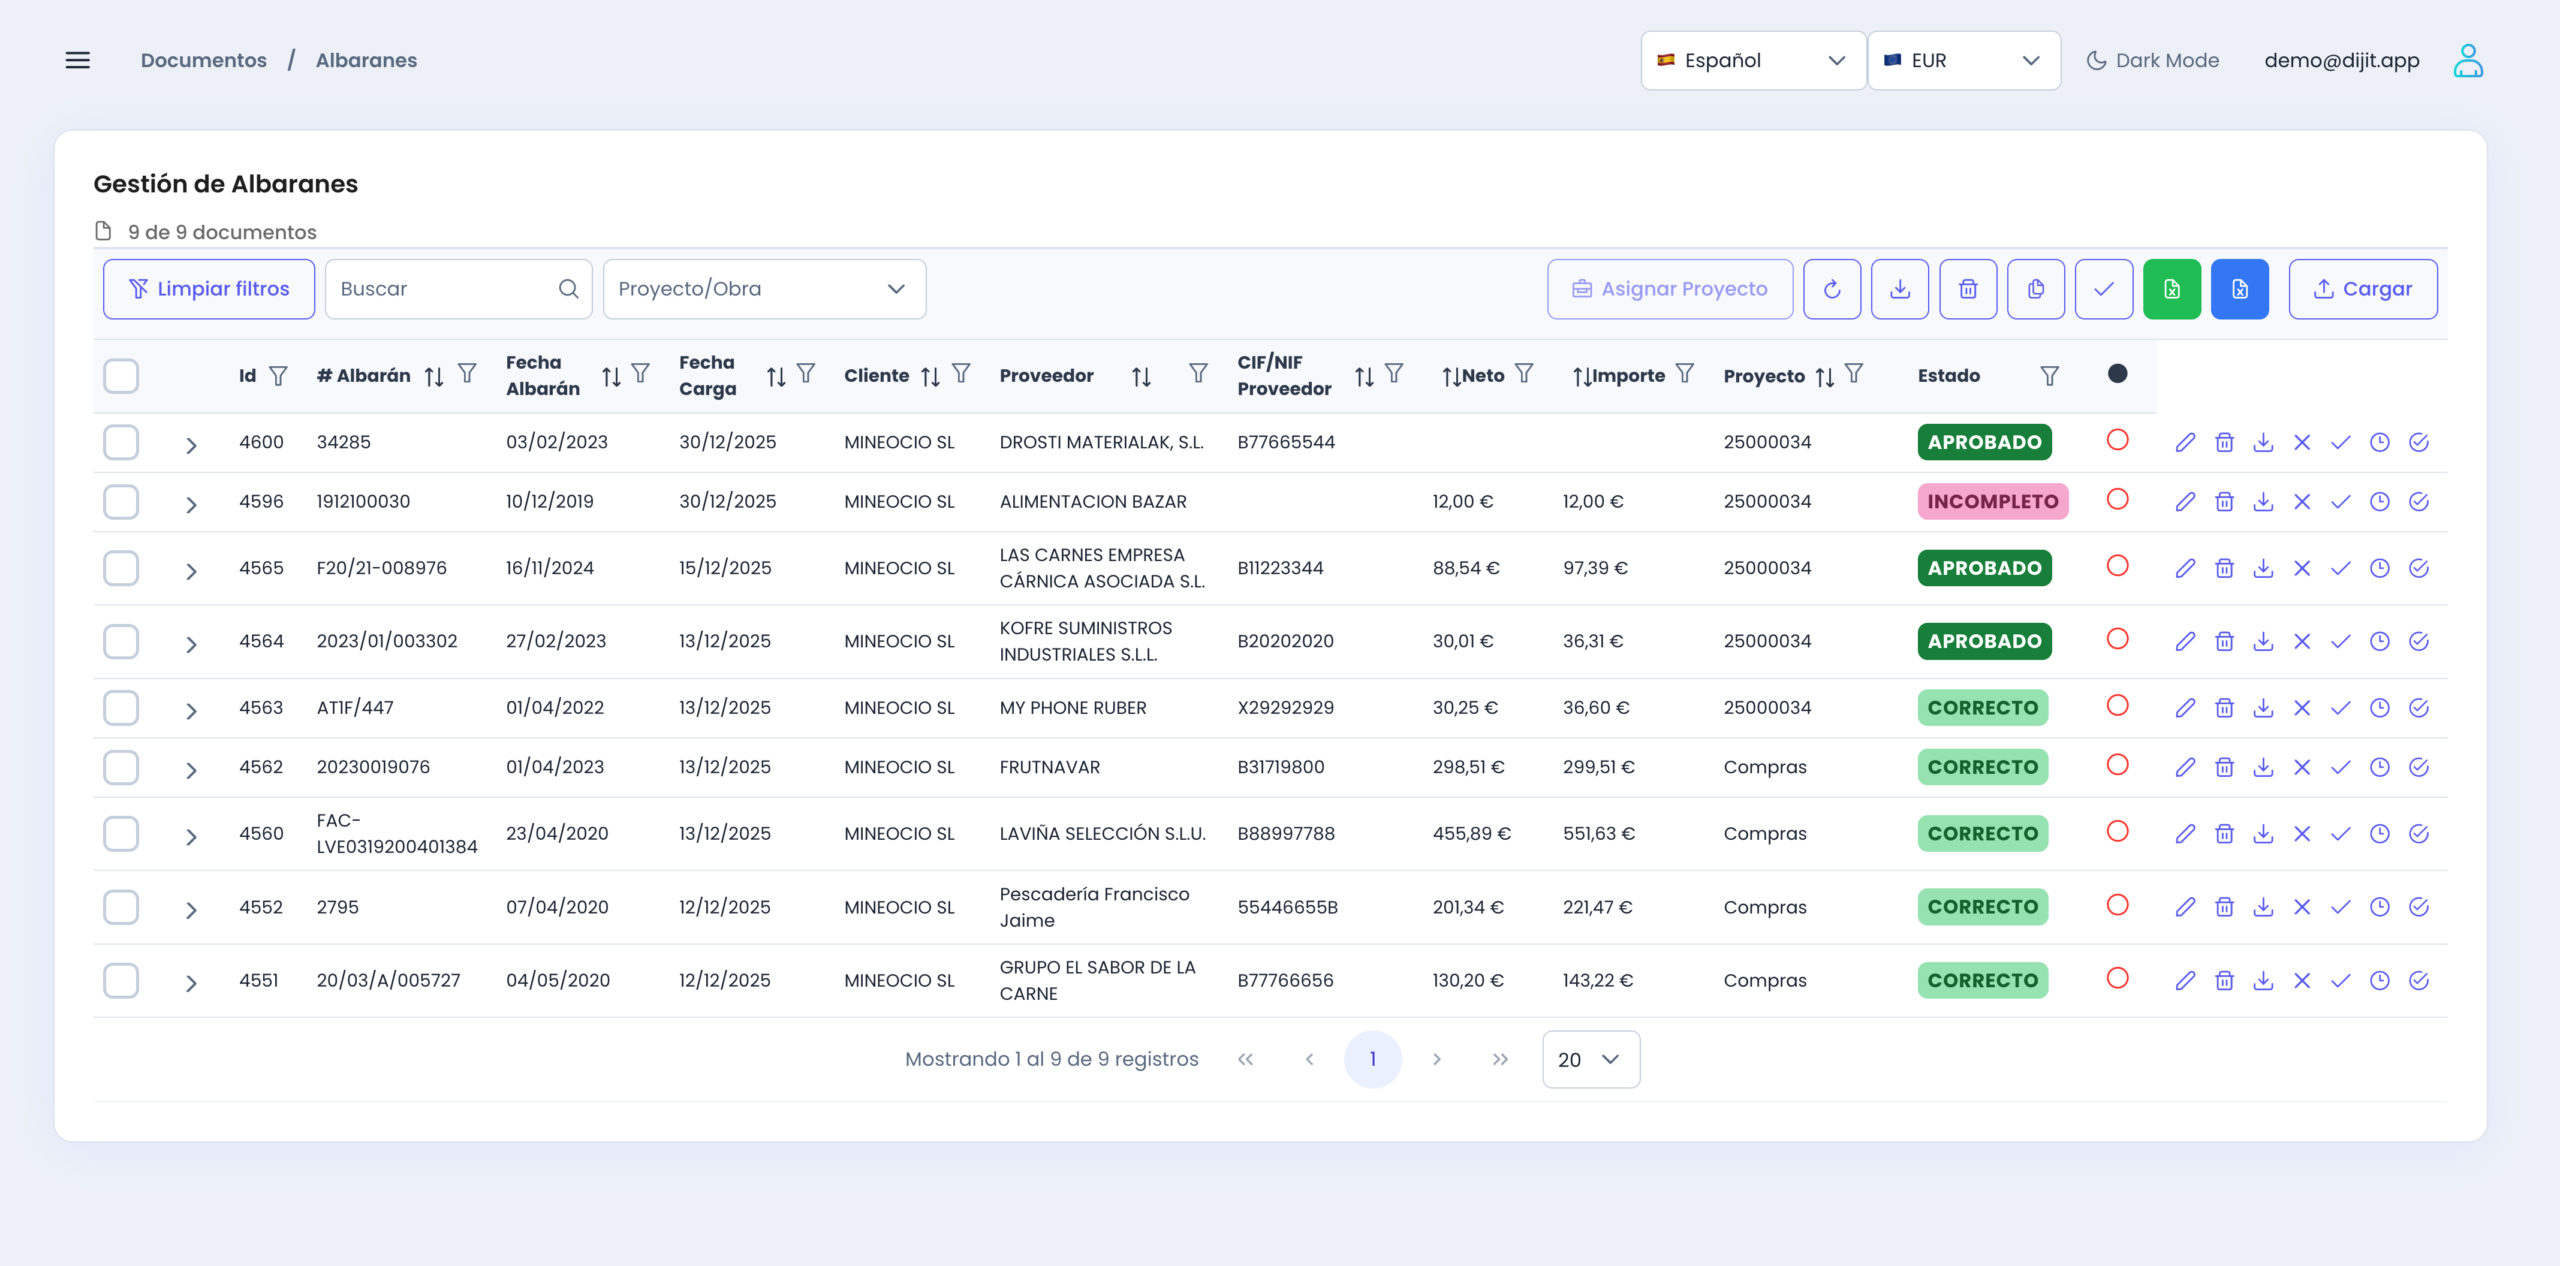Click the X reject icon for row 4563
The image size is (2560, 1266).
[x=2302, y=708]
